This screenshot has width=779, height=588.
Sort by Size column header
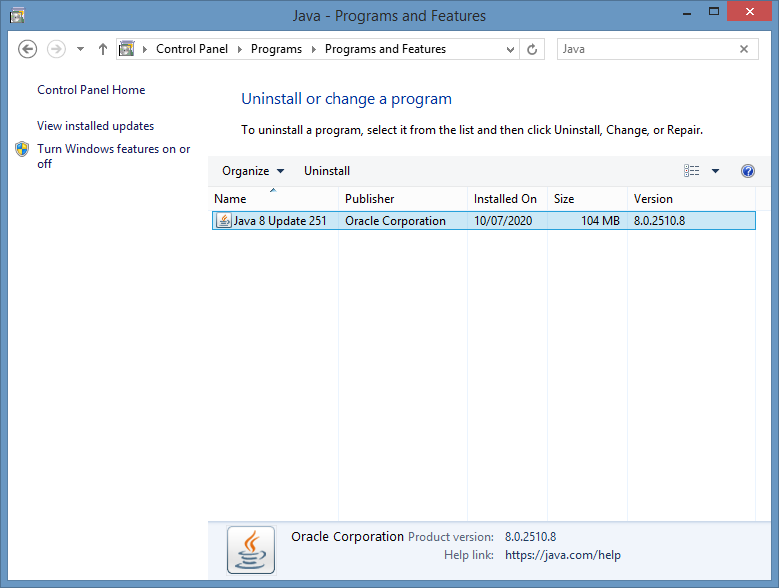(x=587, y=199)
